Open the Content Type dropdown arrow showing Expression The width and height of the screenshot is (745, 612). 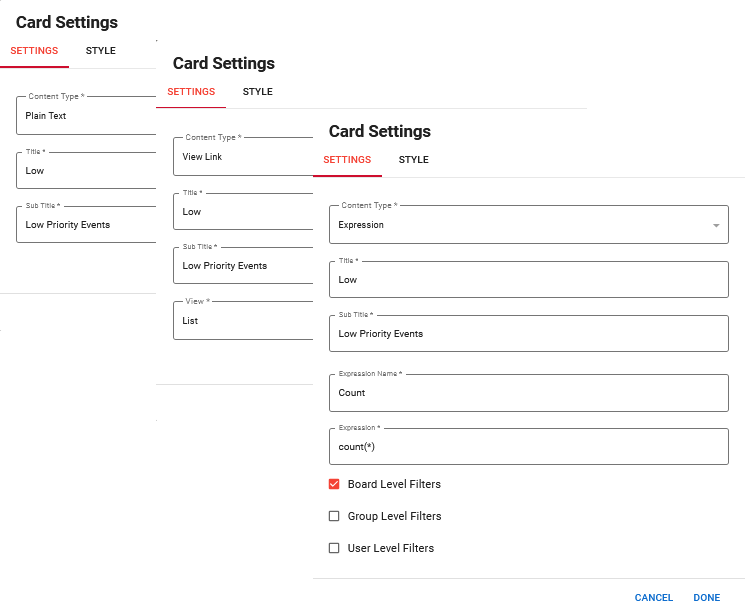pyautogui.click(x=716, y=225)
